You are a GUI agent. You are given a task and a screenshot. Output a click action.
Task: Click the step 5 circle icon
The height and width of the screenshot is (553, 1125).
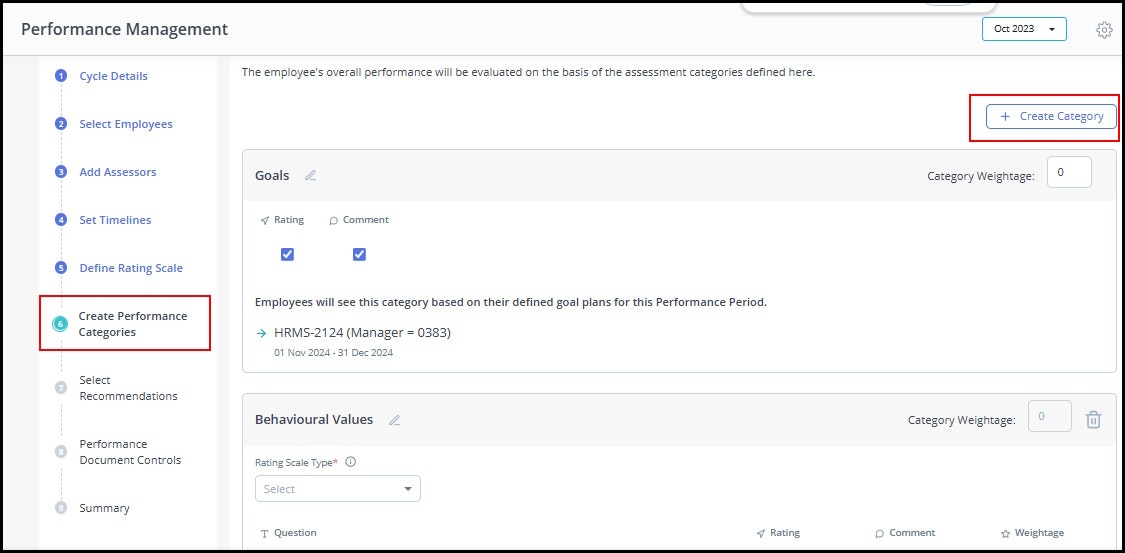point(61,268)
